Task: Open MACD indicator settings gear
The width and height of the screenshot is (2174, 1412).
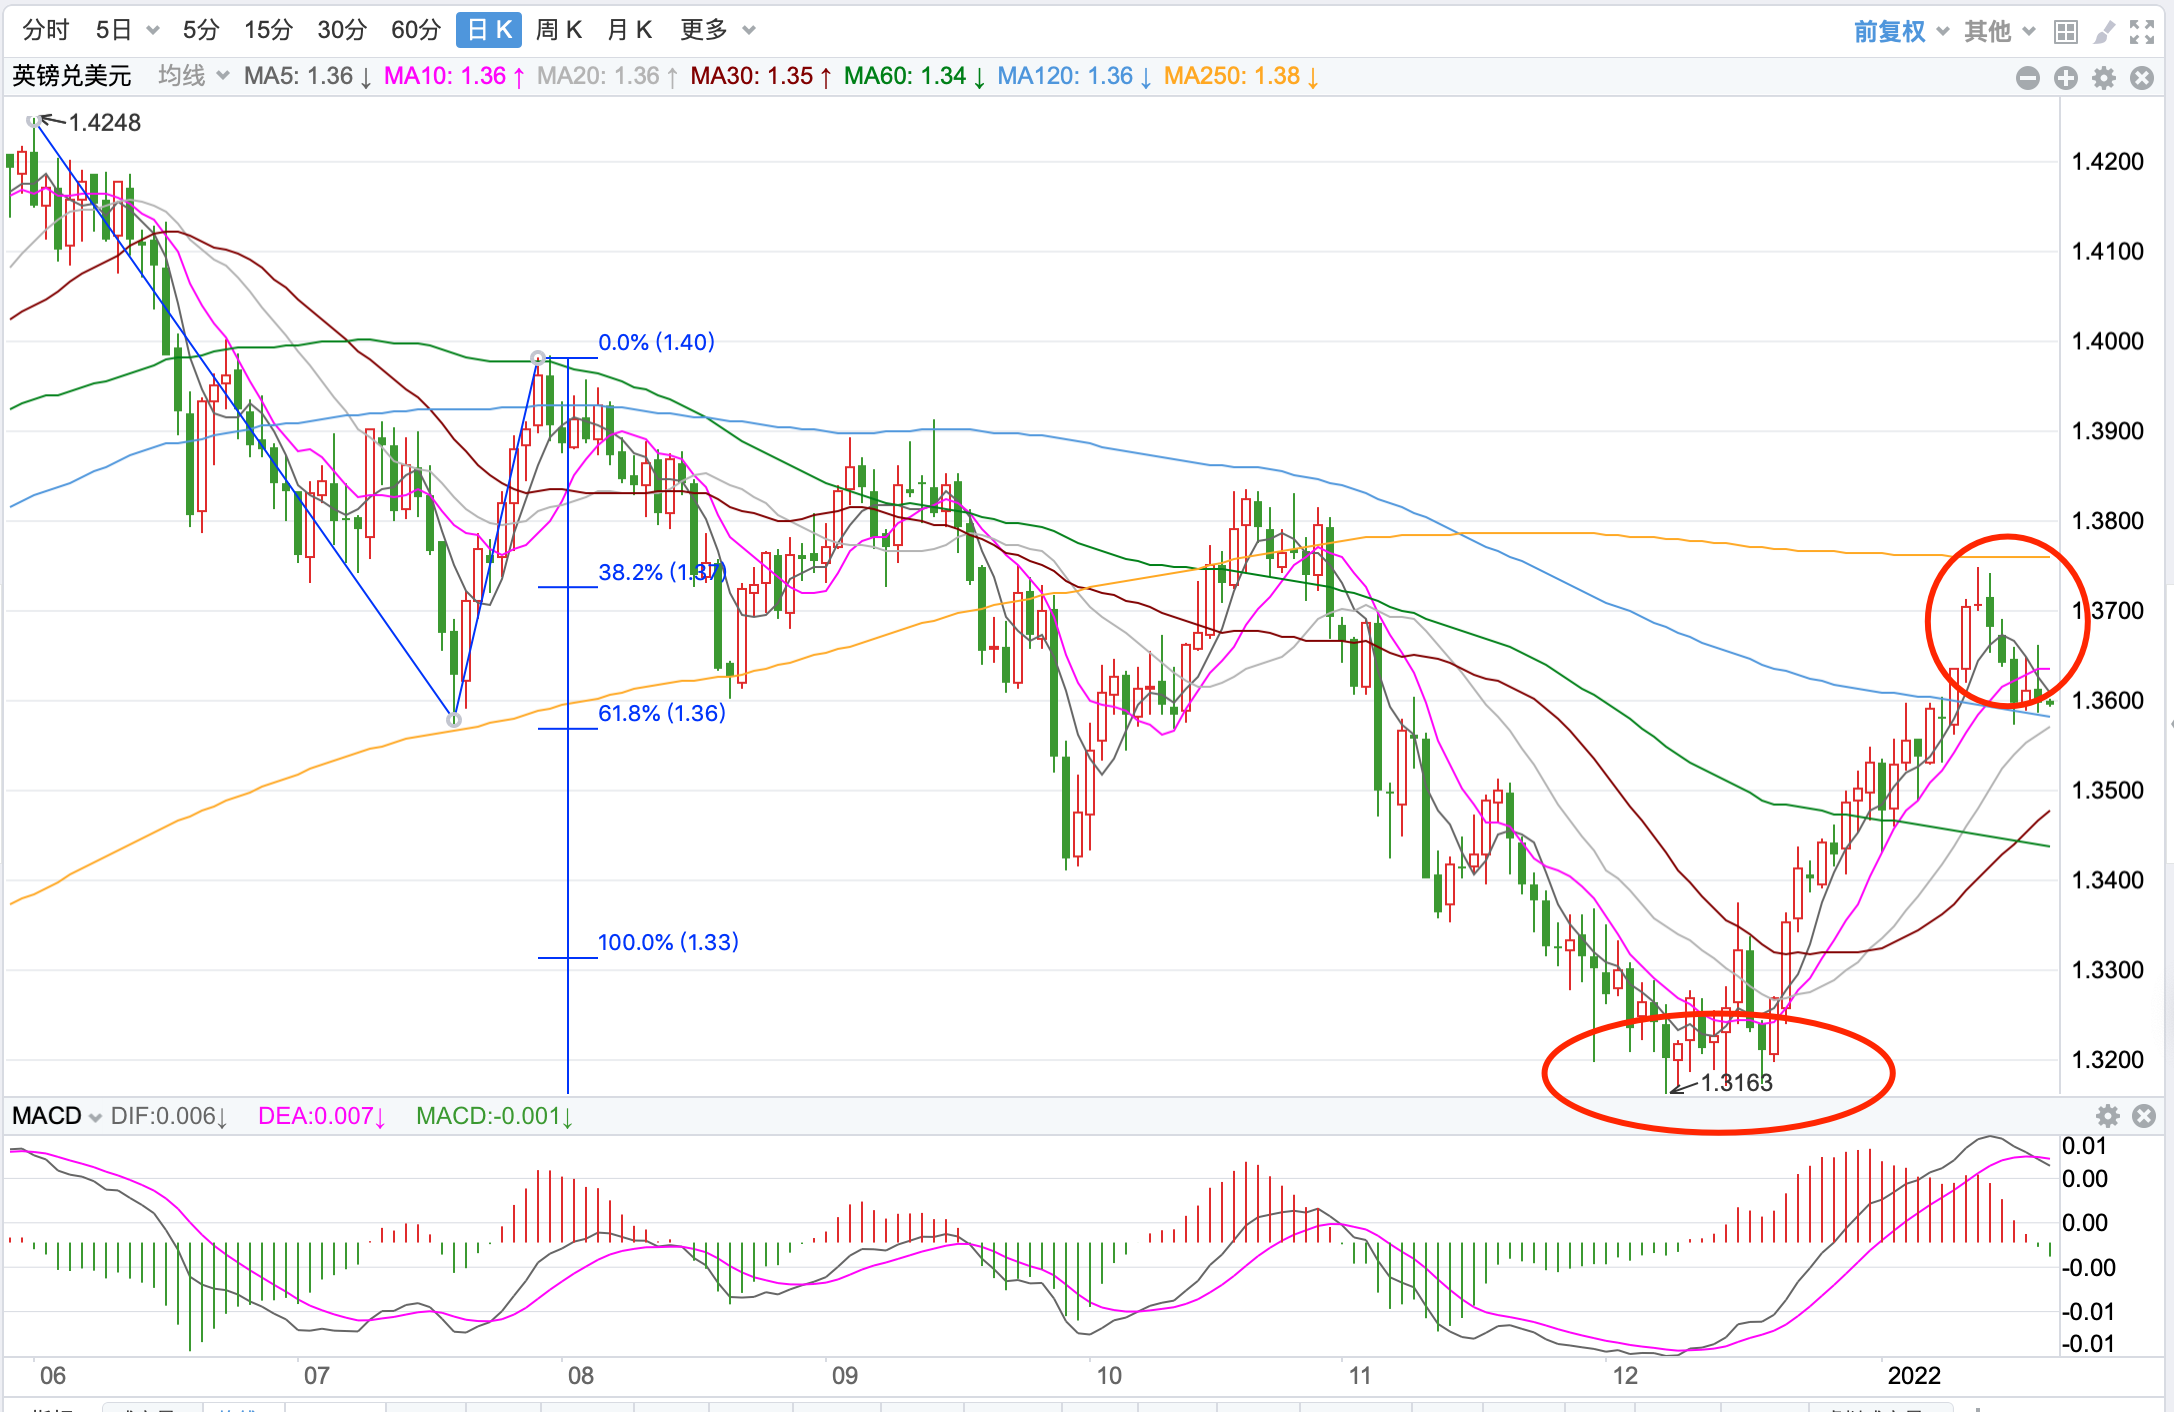Action: pos(2108,1116)
